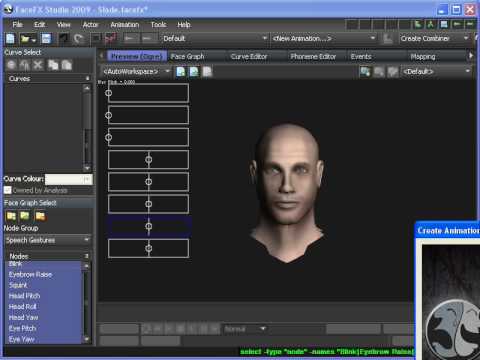Click the white page icon after AutoWorkspace
This screenshot has width=480, height=360.
(x=207, y=71)
